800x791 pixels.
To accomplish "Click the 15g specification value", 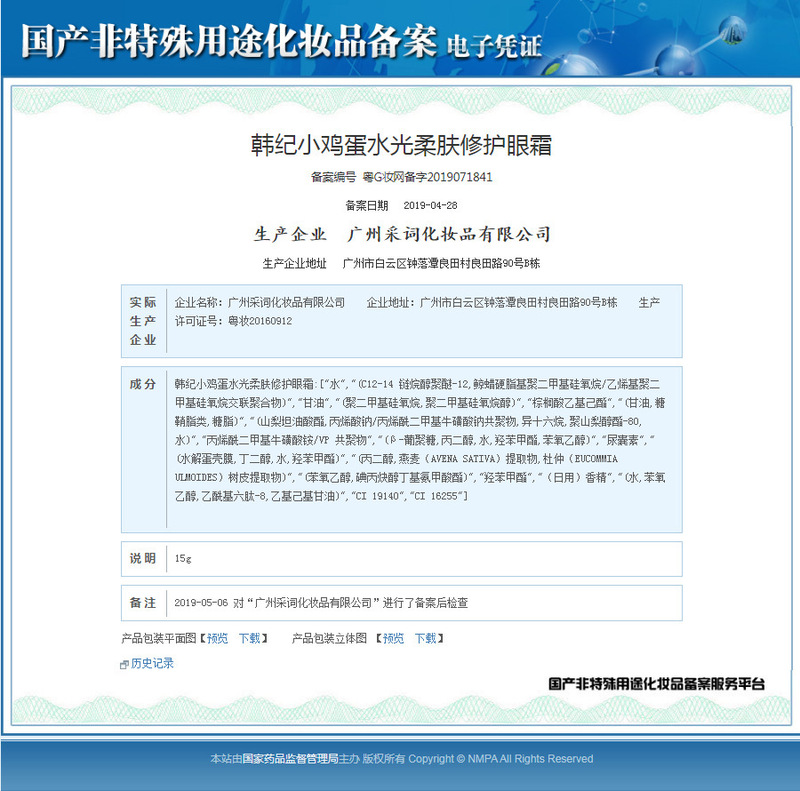I will pyautogui.click(x=183, y=558).
